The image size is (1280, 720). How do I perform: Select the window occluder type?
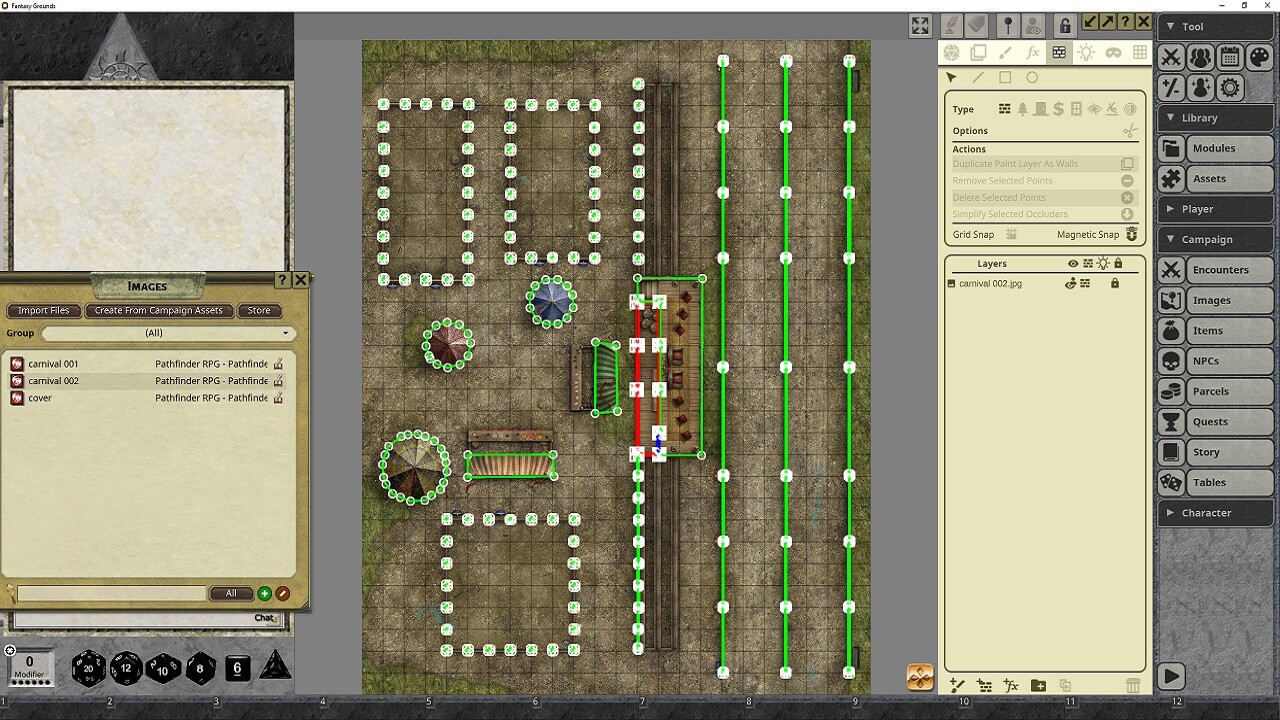pyautogui.click(x=1076, y=109)
